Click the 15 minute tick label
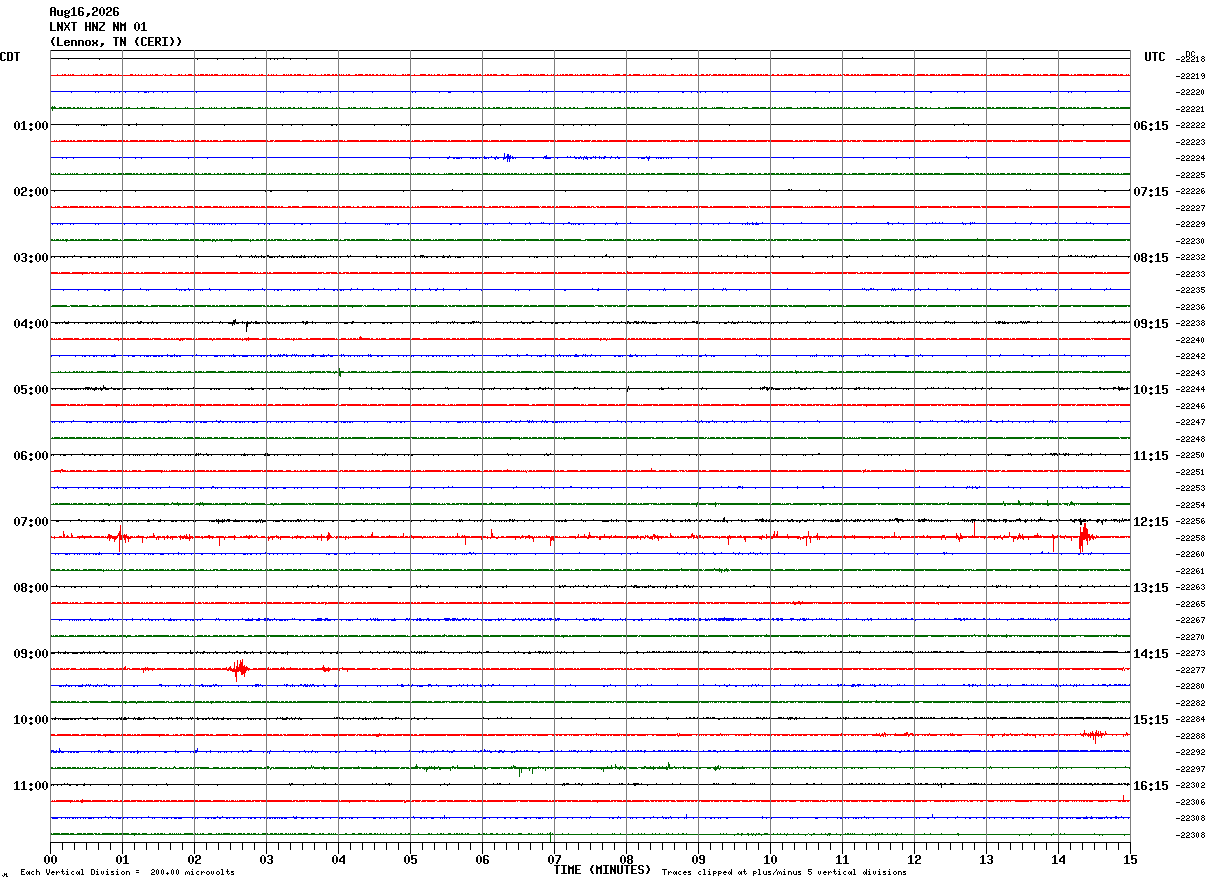The image size is (1210, 886). (1129, 860)
